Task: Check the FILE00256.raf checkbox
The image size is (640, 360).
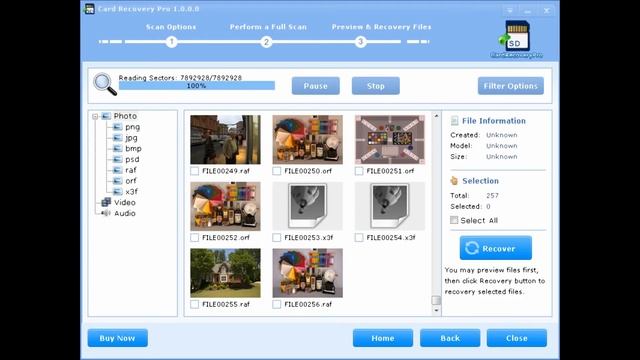Action: pyautogui.click(x=277, y=304)
